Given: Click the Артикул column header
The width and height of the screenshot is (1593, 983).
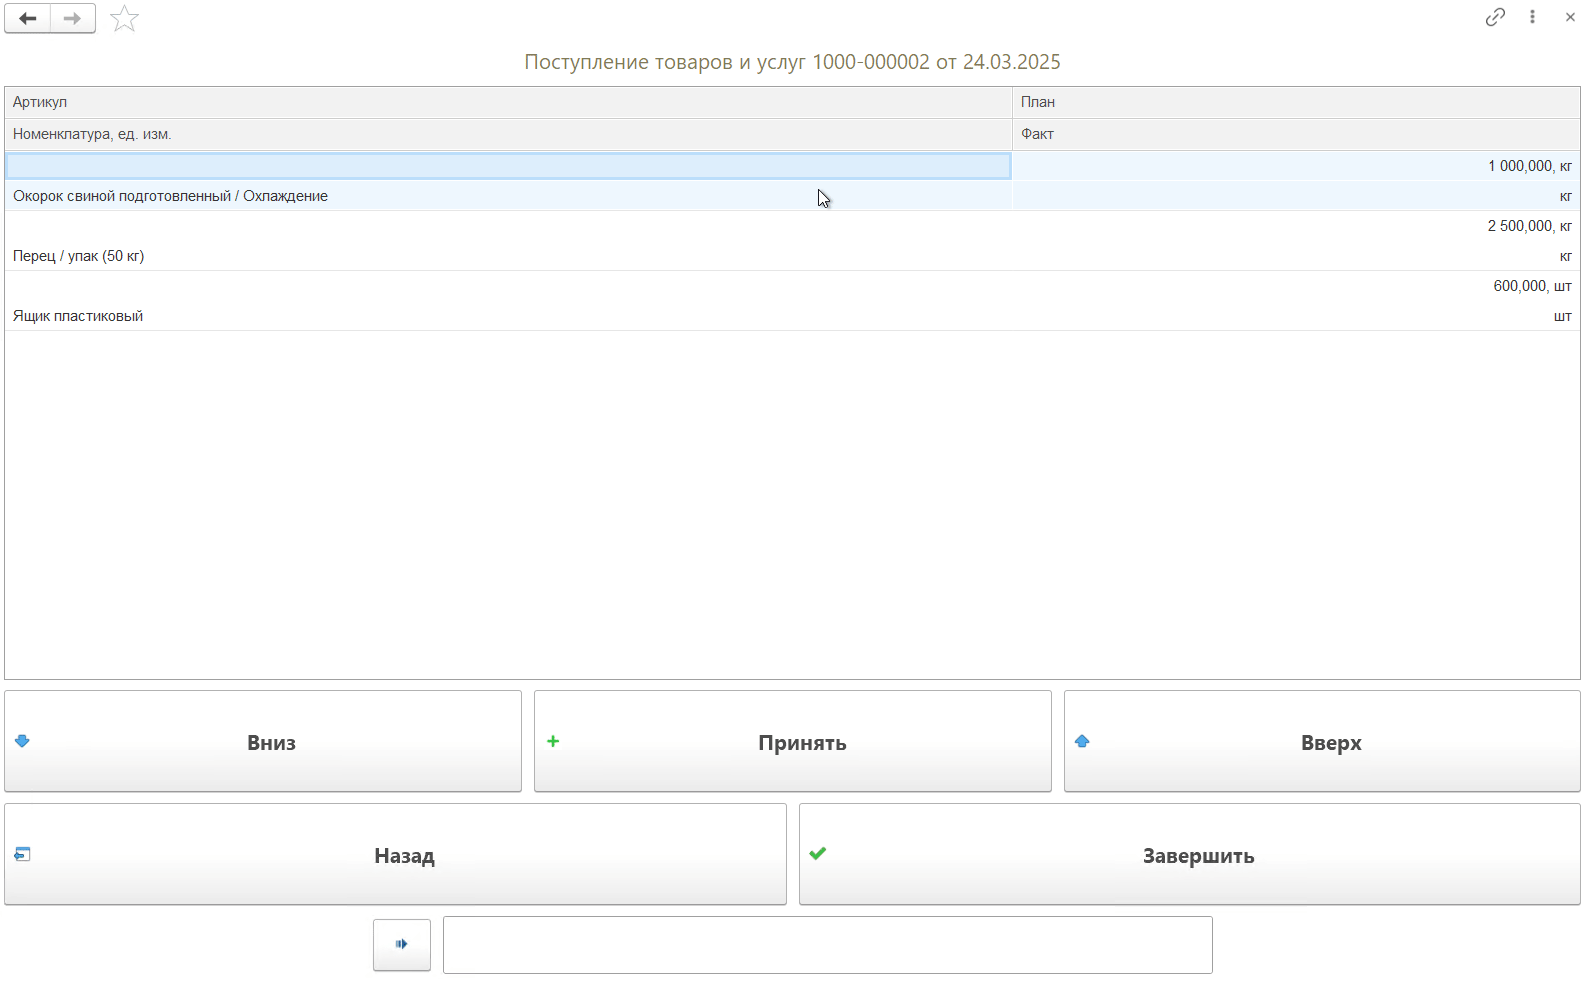Looking at the screenshot, I should (40, 102).
